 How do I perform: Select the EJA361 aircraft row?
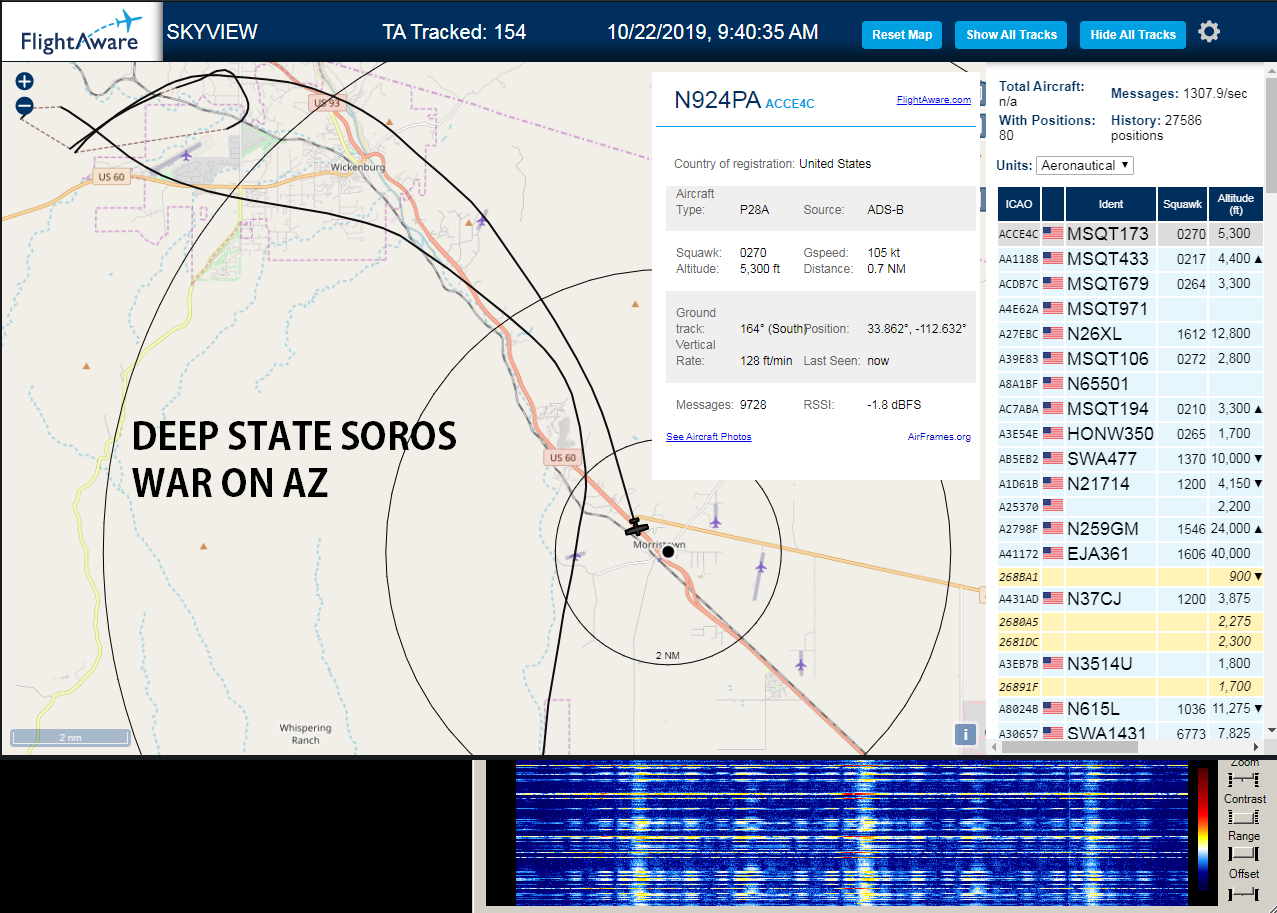click(1131, 553)
